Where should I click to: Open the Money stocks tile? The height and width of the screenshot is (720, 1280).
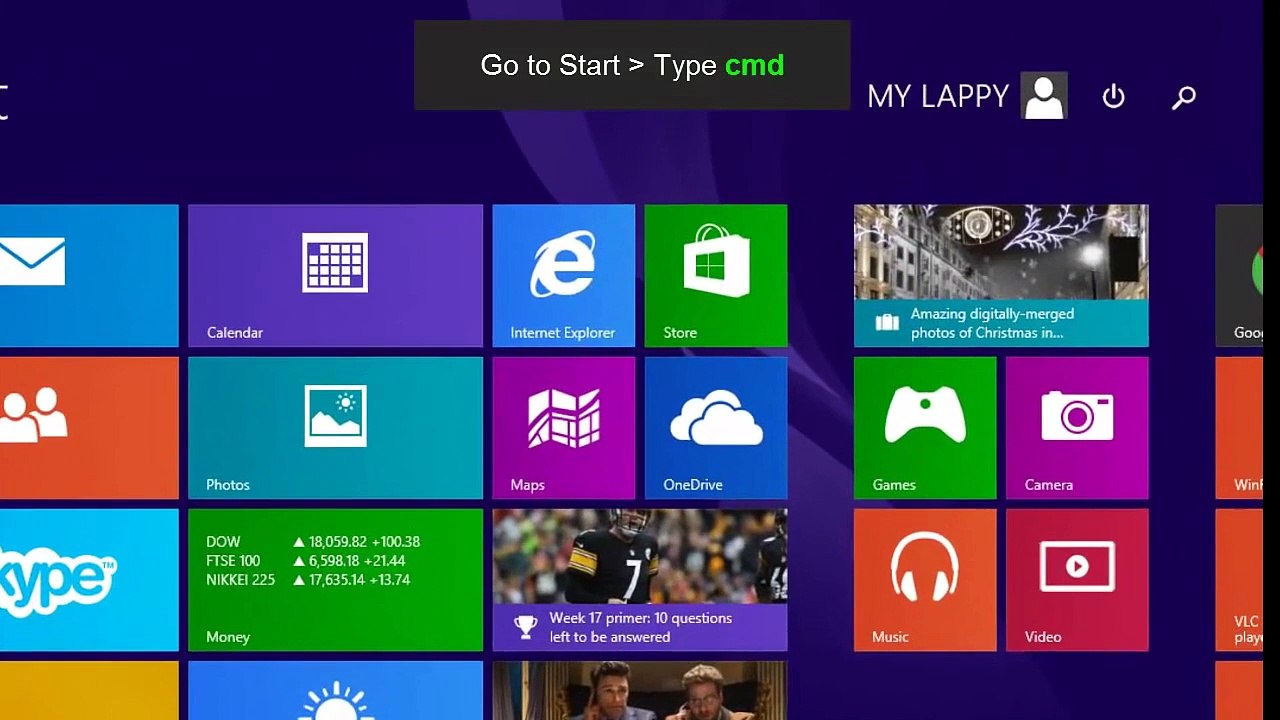(335, 580)
